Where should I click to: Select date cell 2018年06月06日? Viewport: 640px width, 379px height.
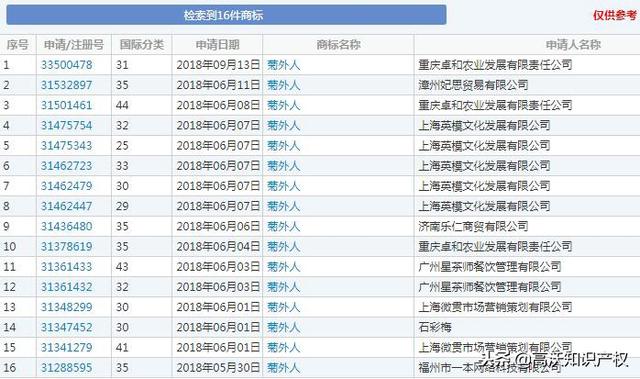click(218, 226)
